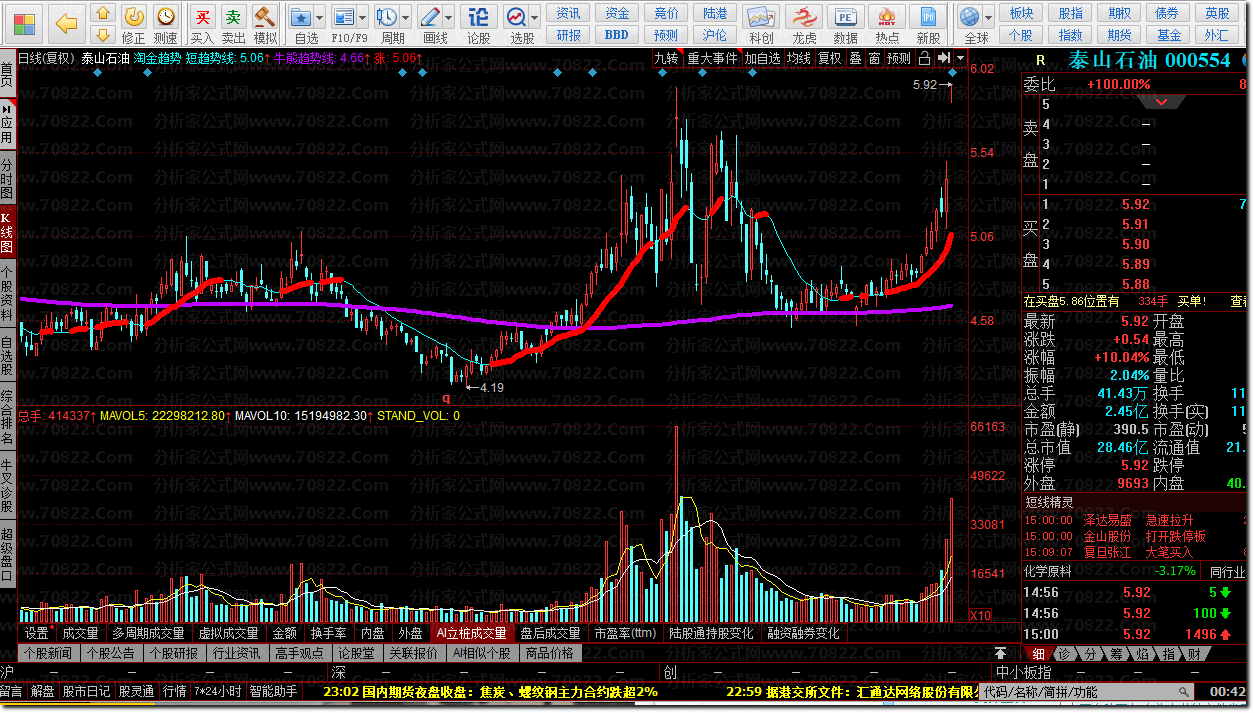Screen dimensions: 1255x713
Task: Click the 设置 settings button
Action: pos(37,633)
